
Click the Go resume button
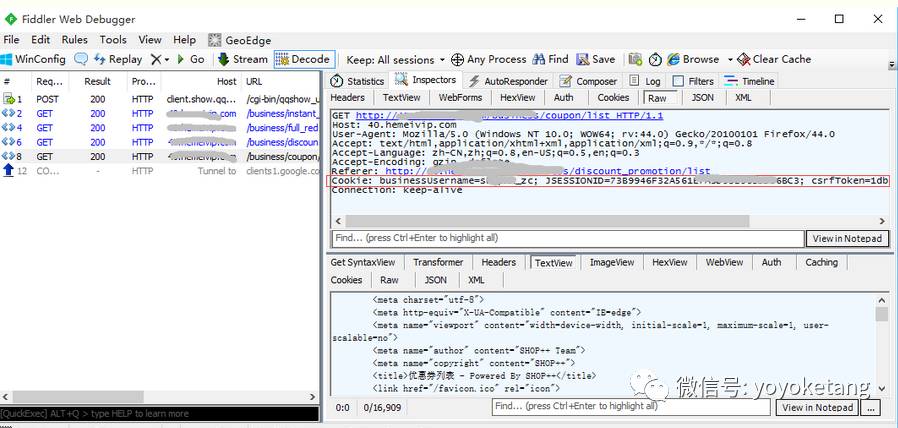click(191, 59)
